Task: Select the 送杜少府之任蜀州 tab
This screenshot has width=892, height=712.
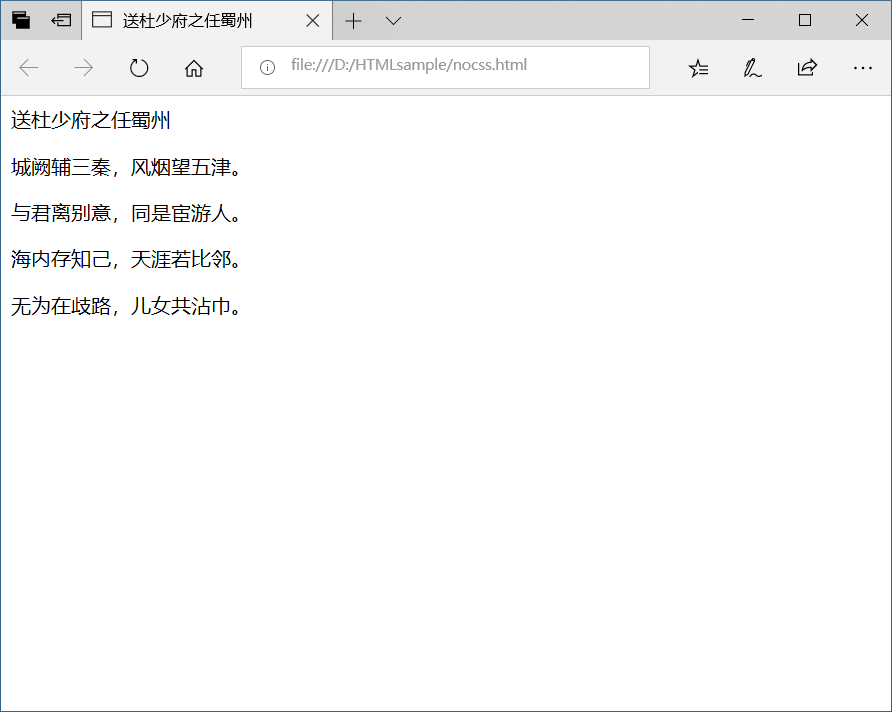Action: tap(190, 21)
